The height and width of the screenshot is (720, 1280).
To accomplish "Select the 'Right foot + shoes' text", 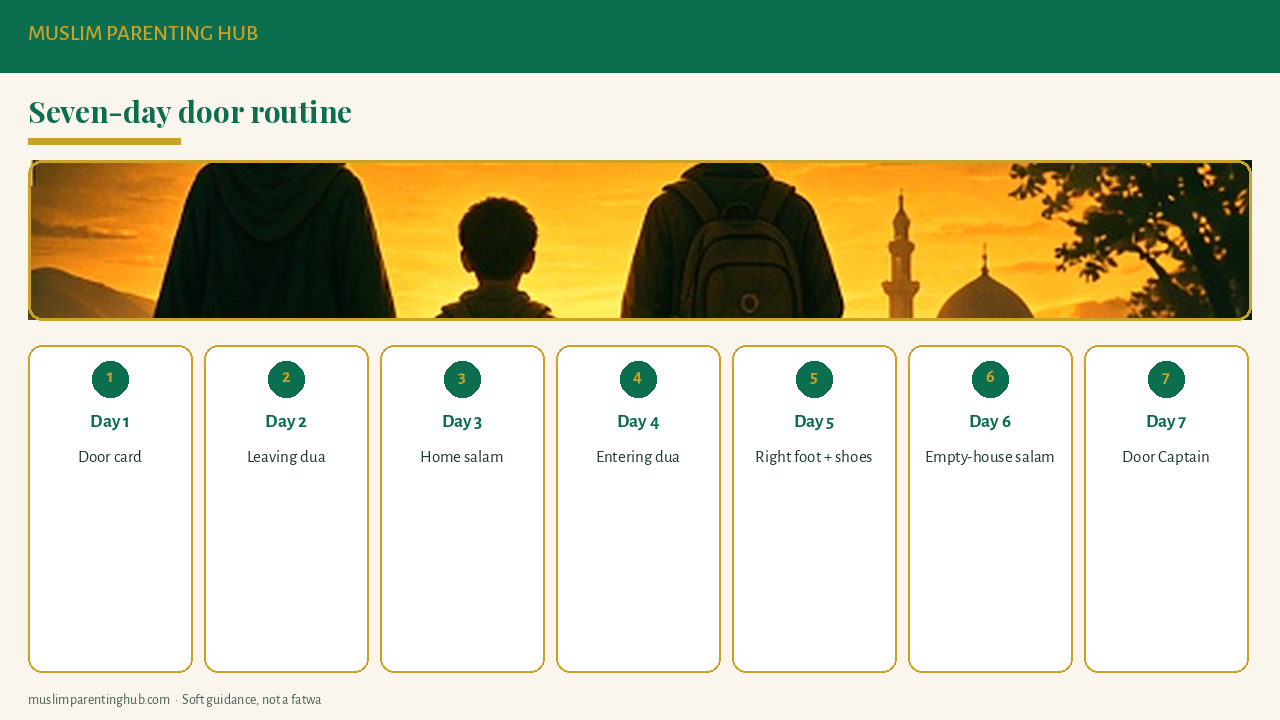I will (x=814, y=457).
